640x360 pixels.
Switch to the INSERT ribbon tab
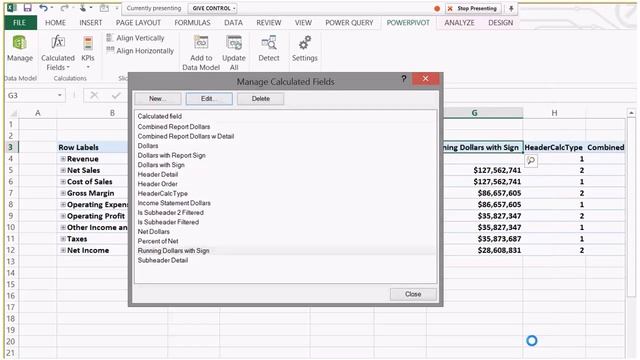click(91, 23)
